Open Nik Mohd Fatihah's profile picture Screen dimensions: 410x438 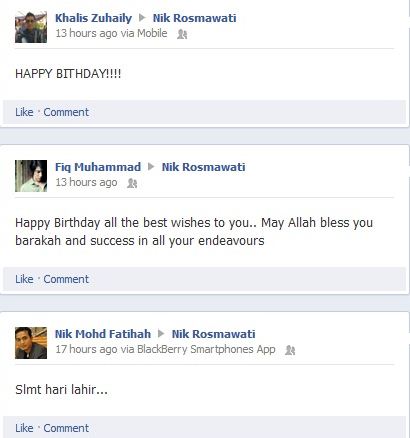(31, 343)
